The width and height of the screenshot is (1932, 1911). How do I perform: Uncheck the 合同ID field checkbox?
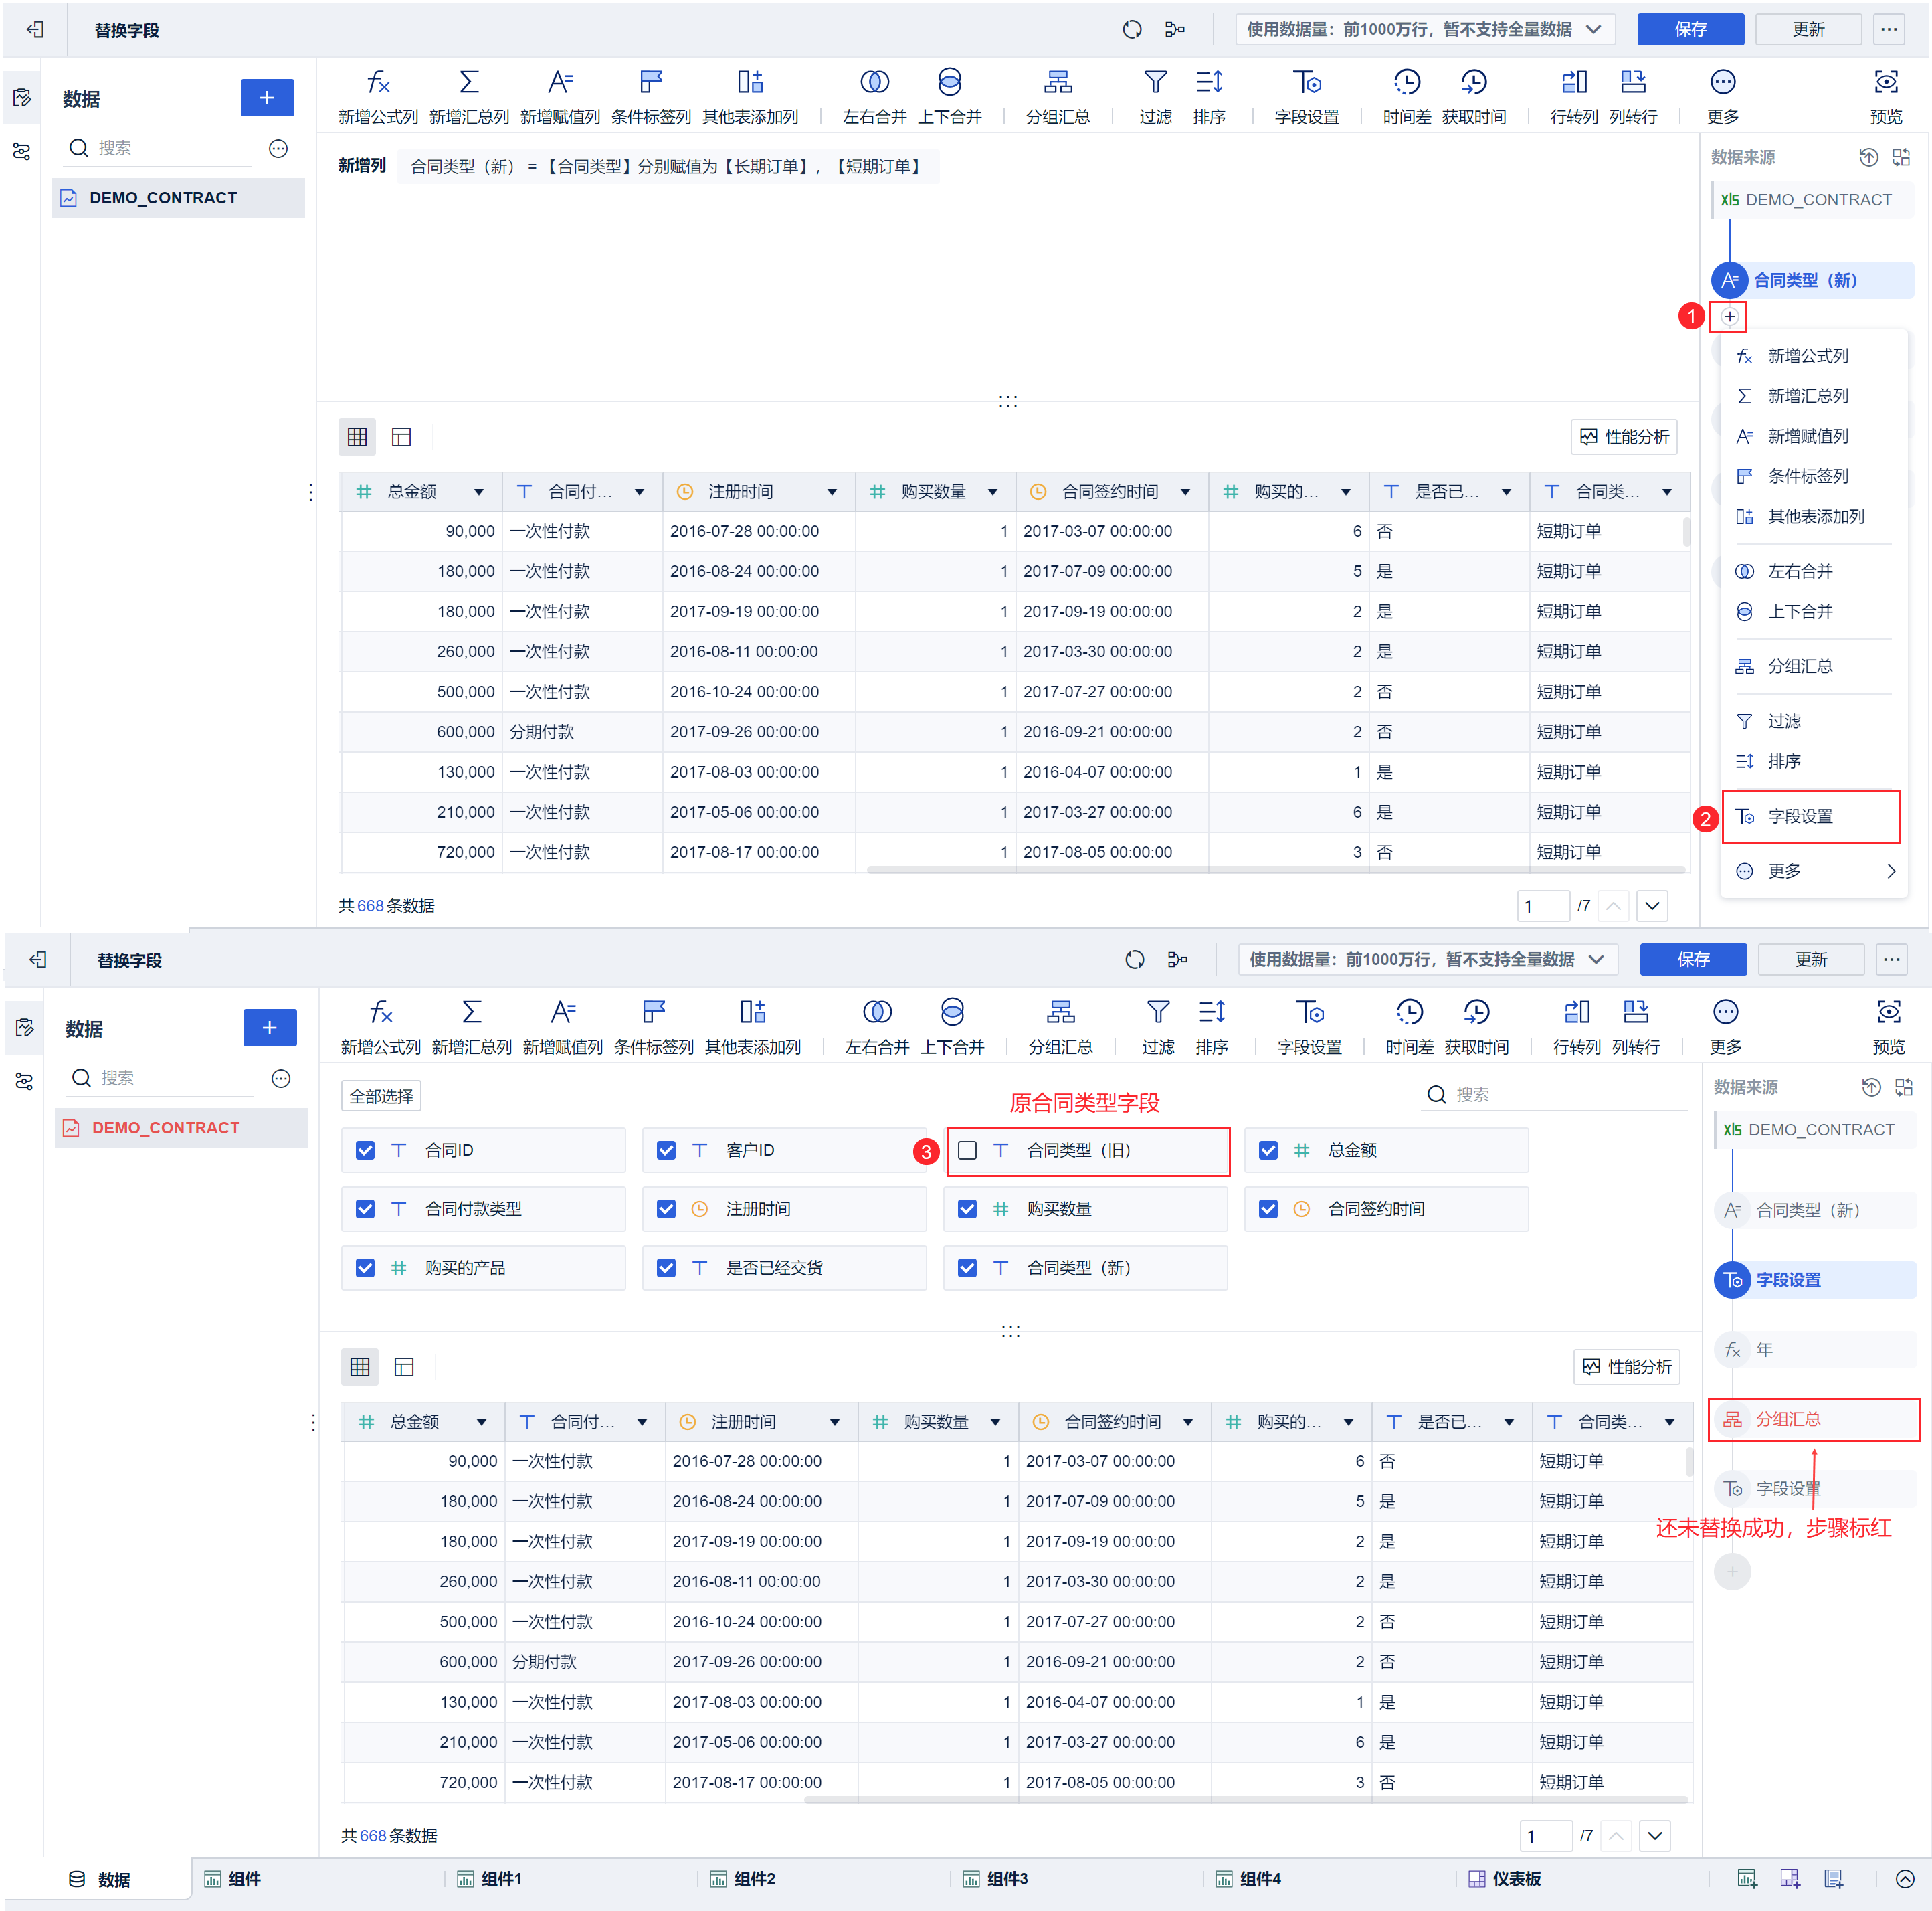click(365, 1150)
